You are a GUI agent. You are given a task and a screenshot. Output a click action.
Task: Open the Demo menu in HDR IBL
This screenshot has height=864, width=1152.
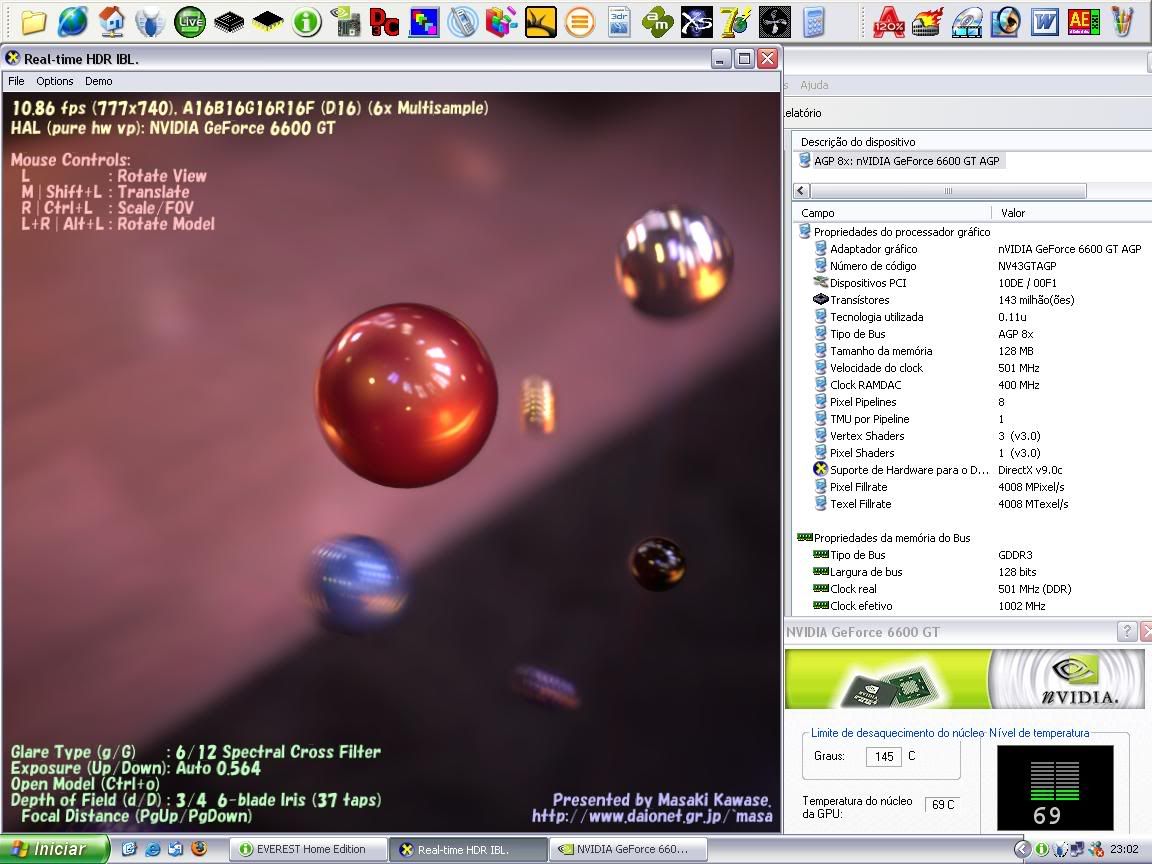tap(98, 81)
